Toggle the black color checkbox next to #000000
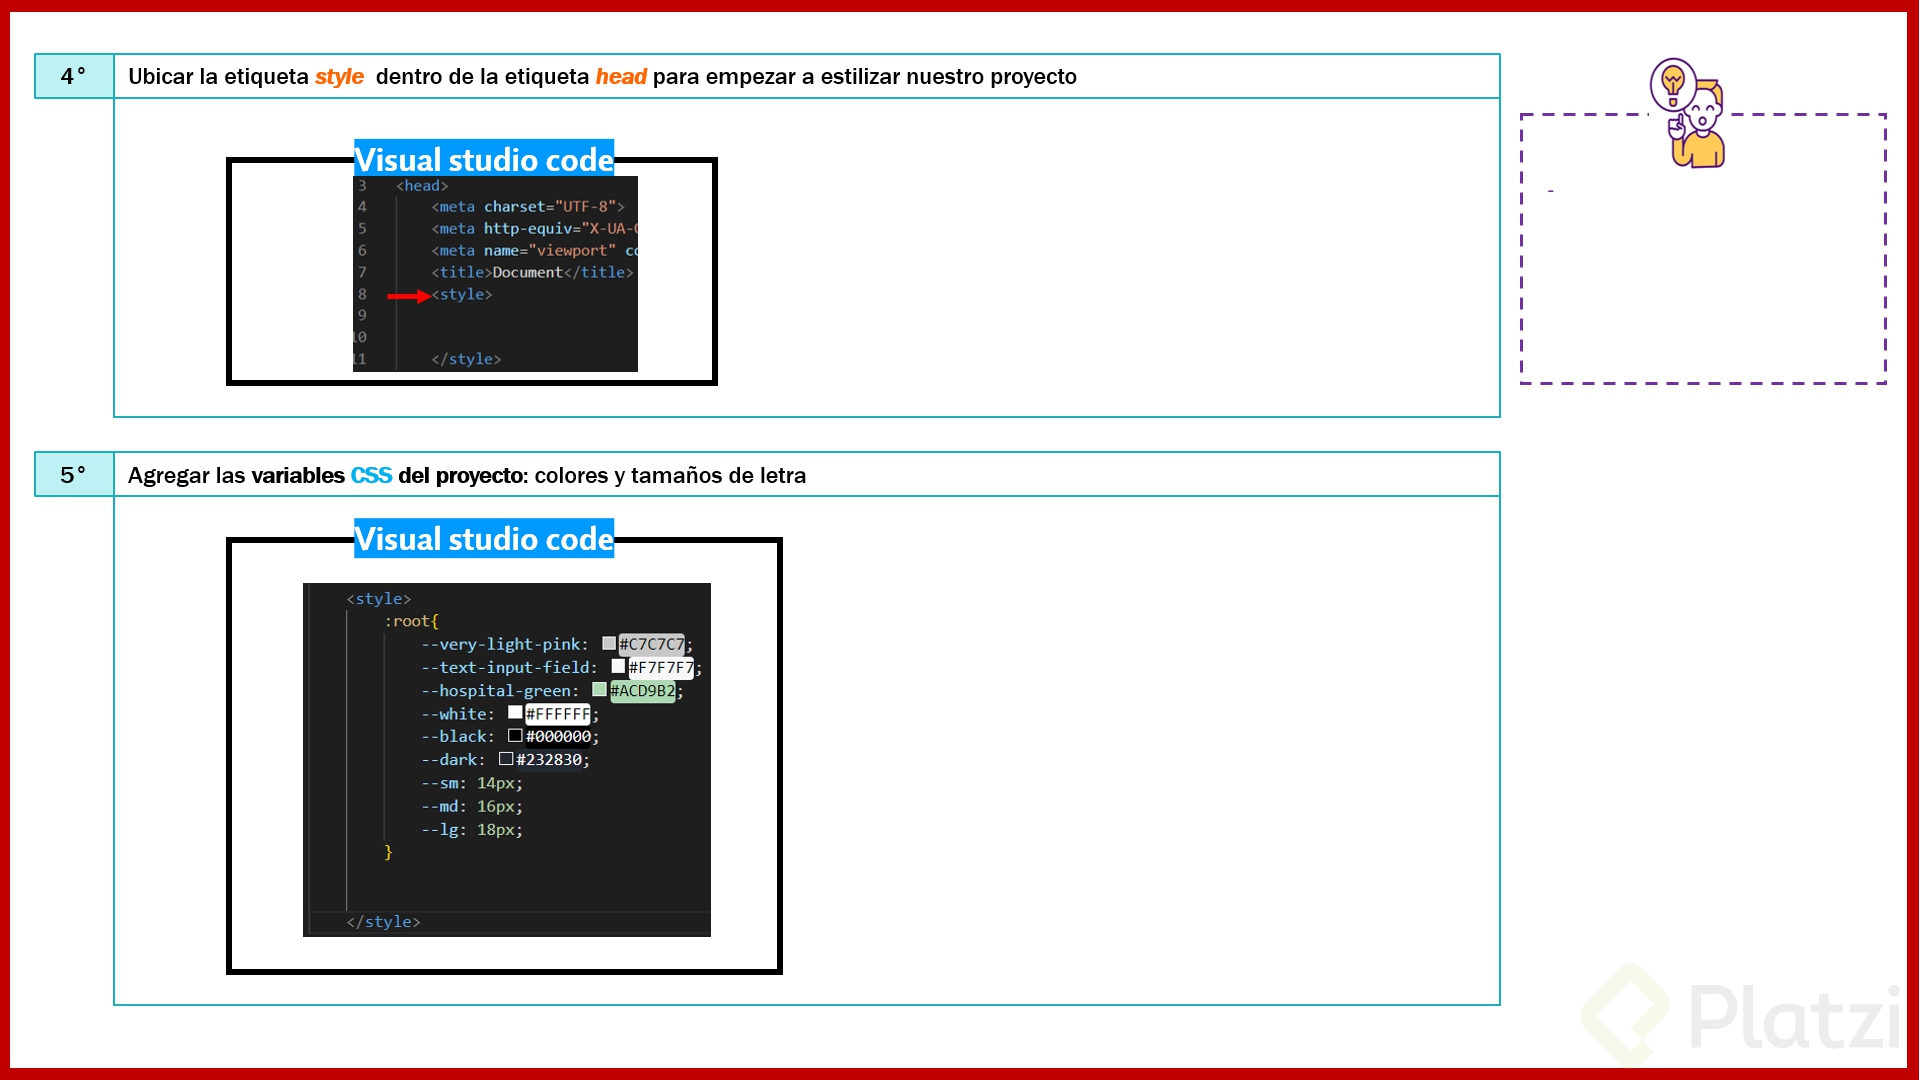The height and width of the screenshot is (1080, 1920). (516, 735)
